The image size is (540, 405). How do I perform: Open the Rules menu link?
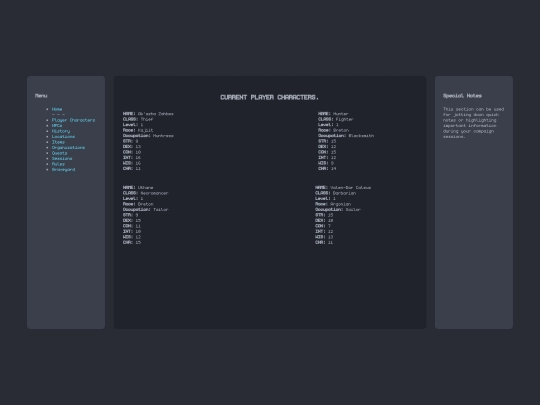[x=58, y=164]
